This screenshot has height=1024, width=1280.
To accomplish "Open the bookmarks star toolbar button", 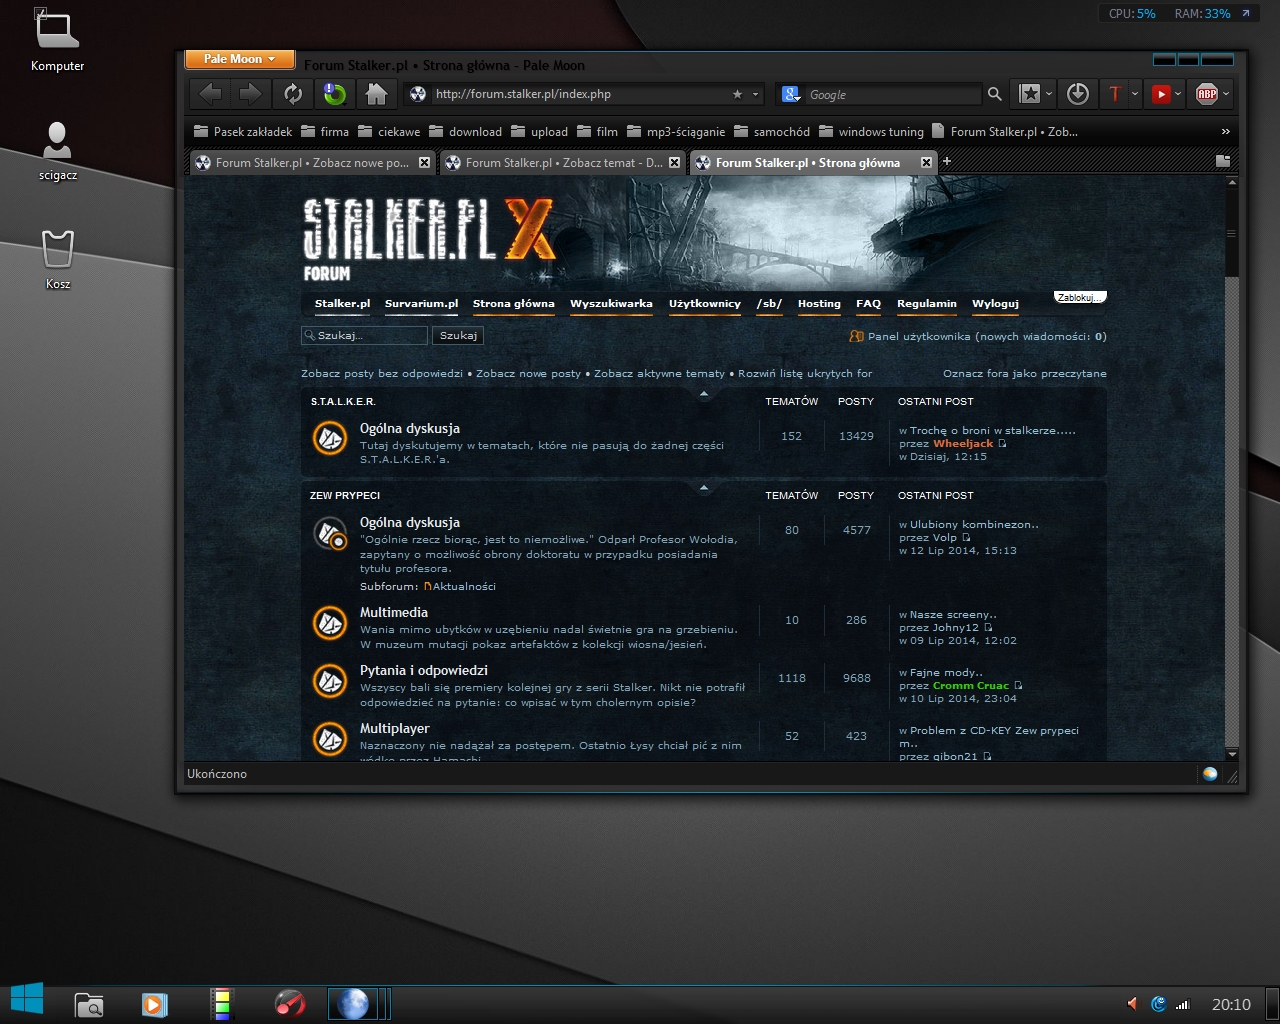I will click(1029, 94).
